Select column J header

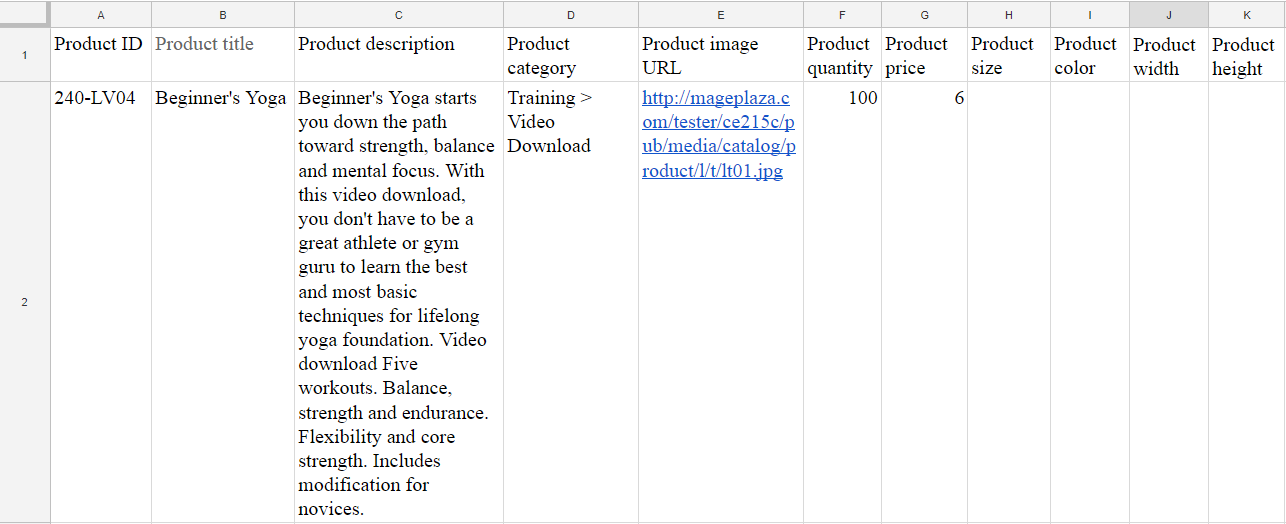point(1168,14)
